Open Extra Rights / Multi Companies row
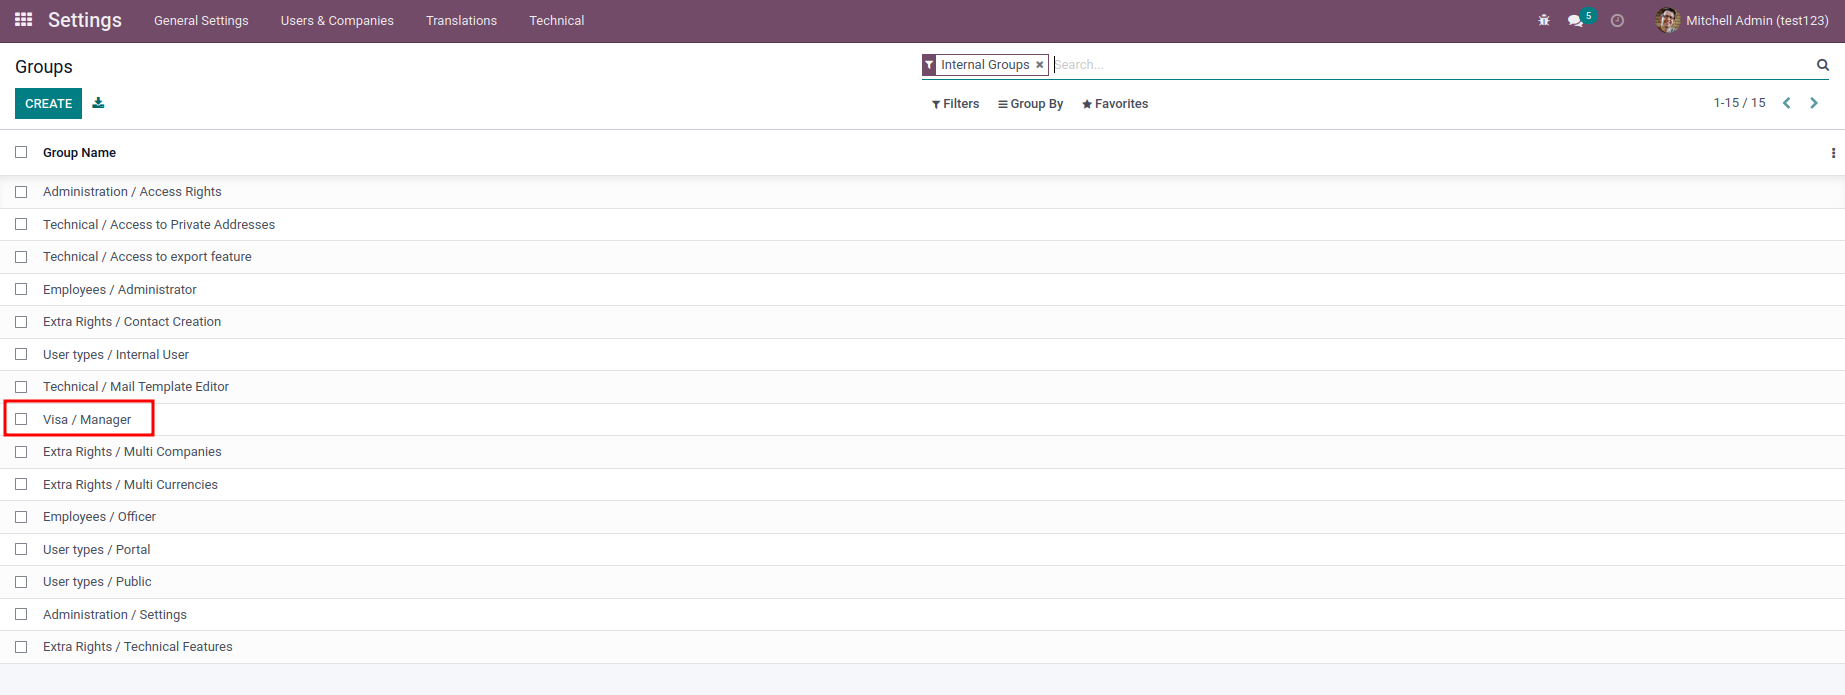The height and width of the screenshot is (695, 1845). pos(132,452)
